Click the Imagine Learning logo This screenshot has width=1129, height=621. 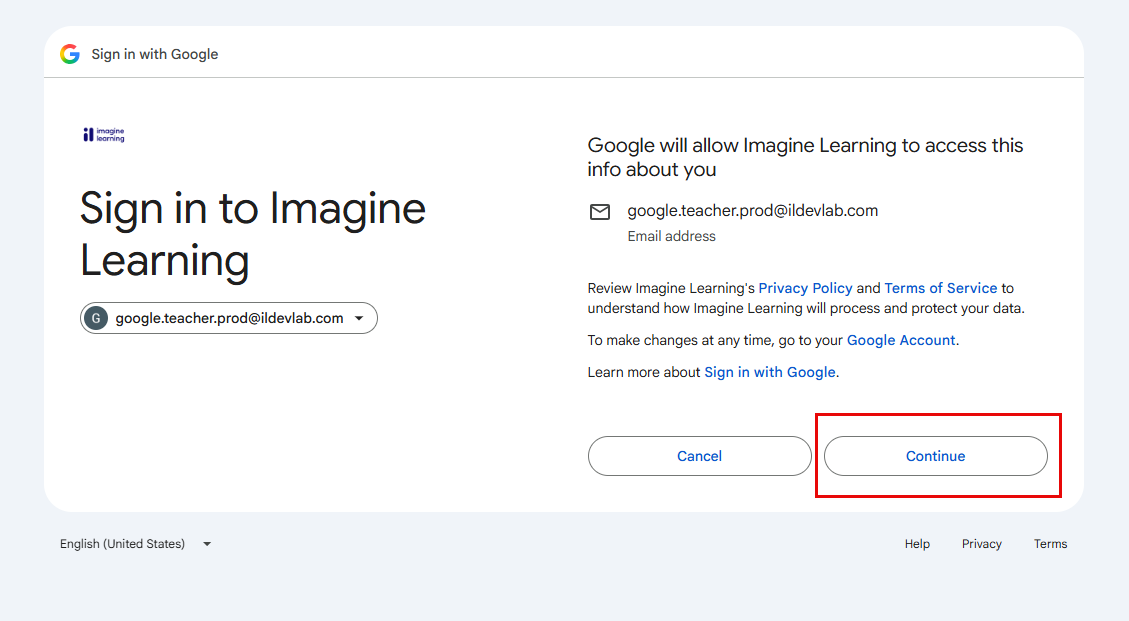coord(104,135)
